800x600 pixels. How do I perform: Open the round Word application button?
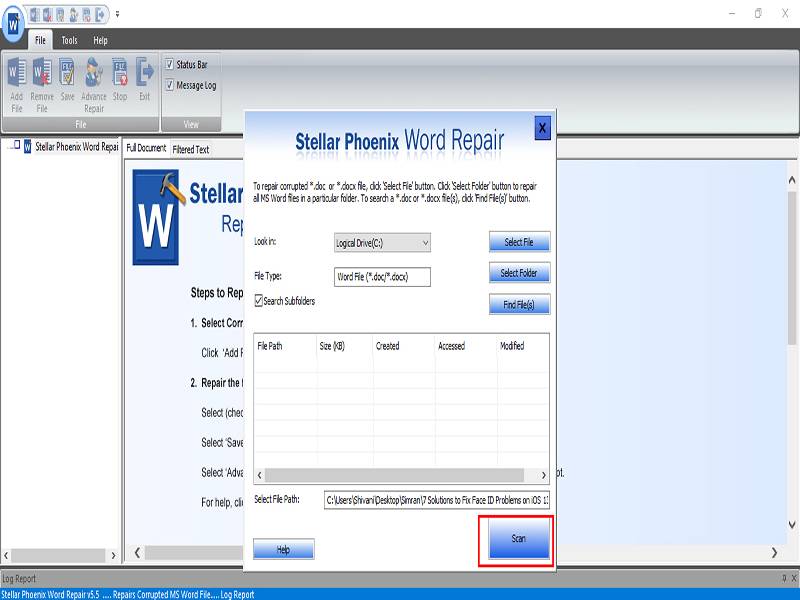13,22
